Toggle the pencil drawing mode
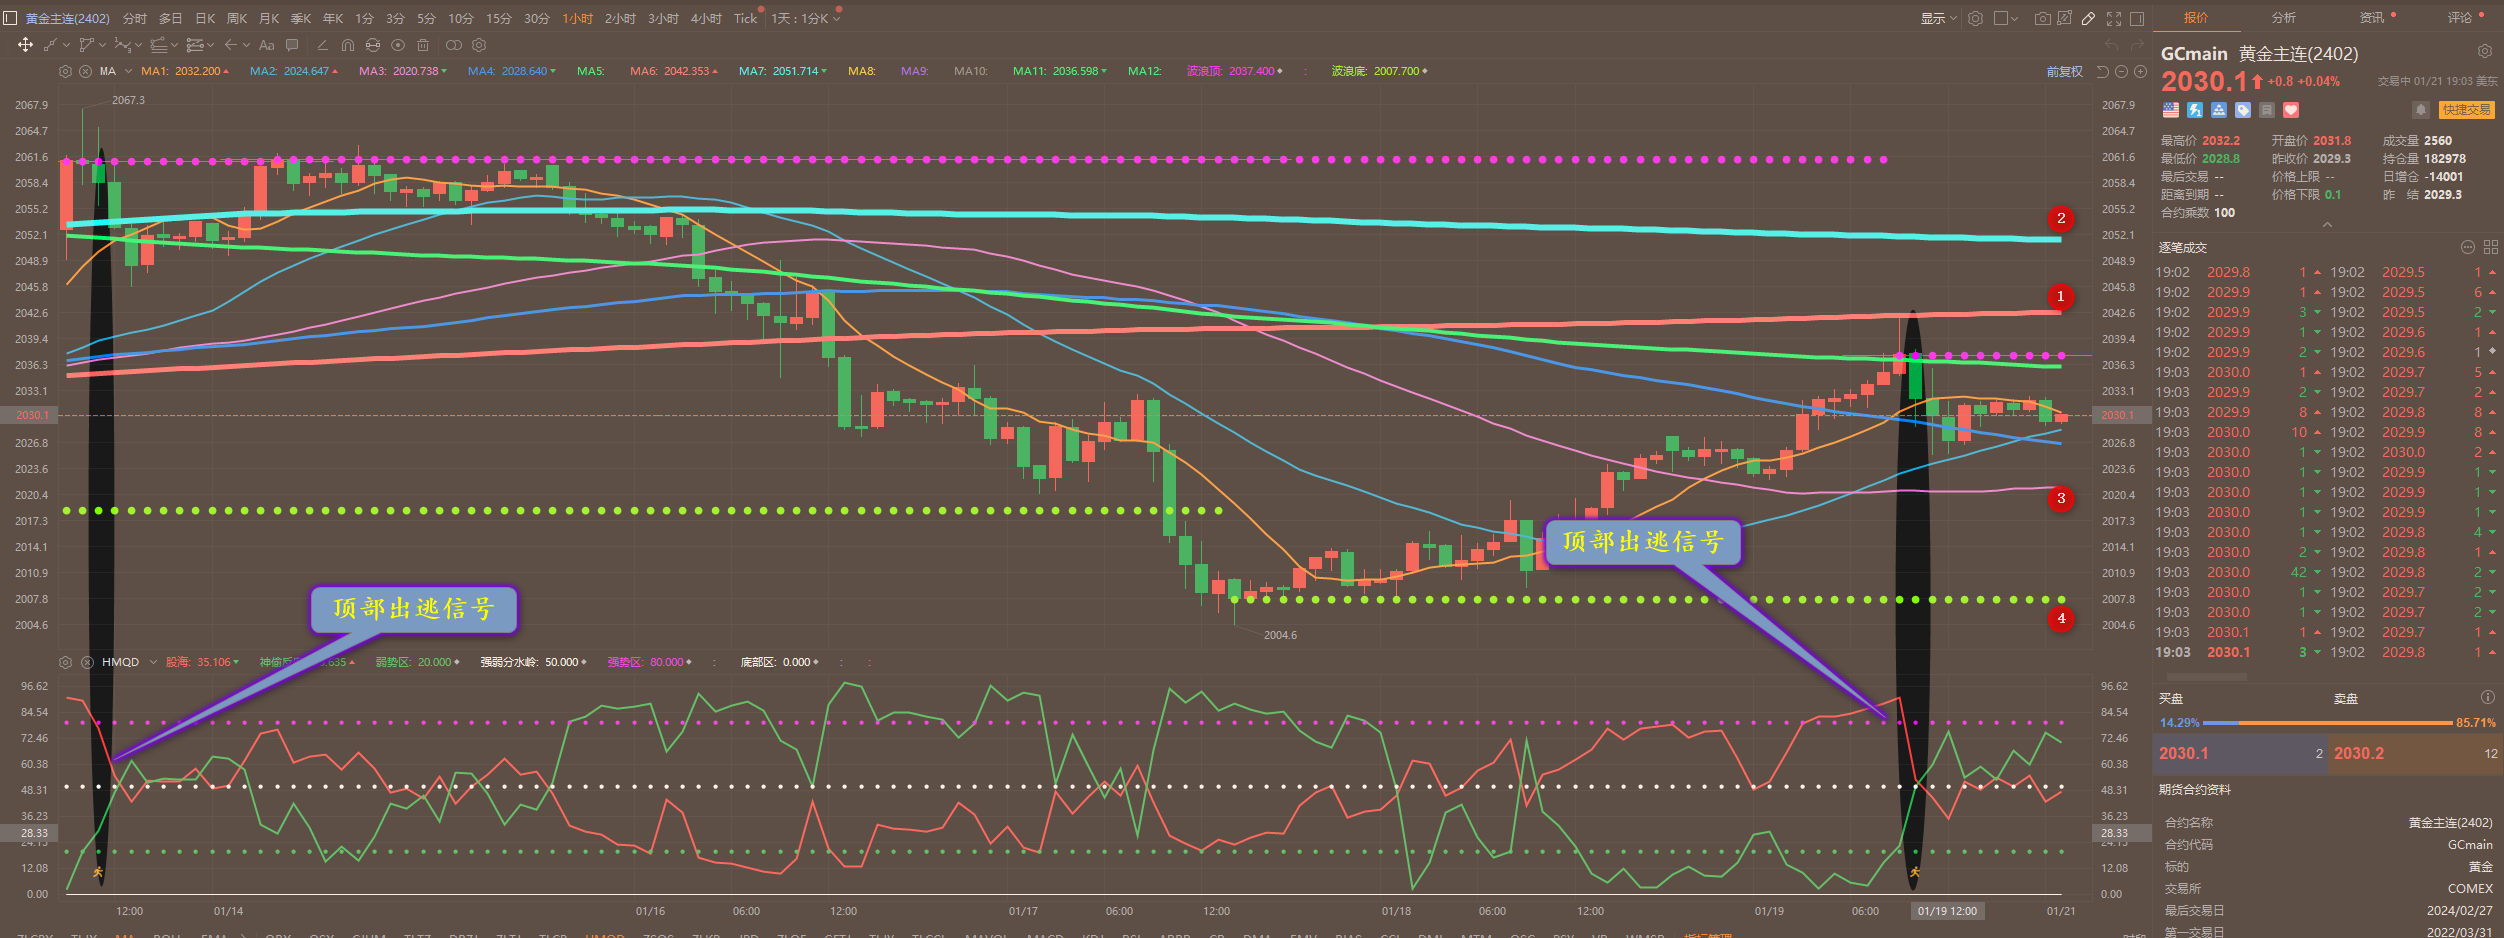Screen dimensions: 2504x938 pyautogui.click(x=2088, y=18)
